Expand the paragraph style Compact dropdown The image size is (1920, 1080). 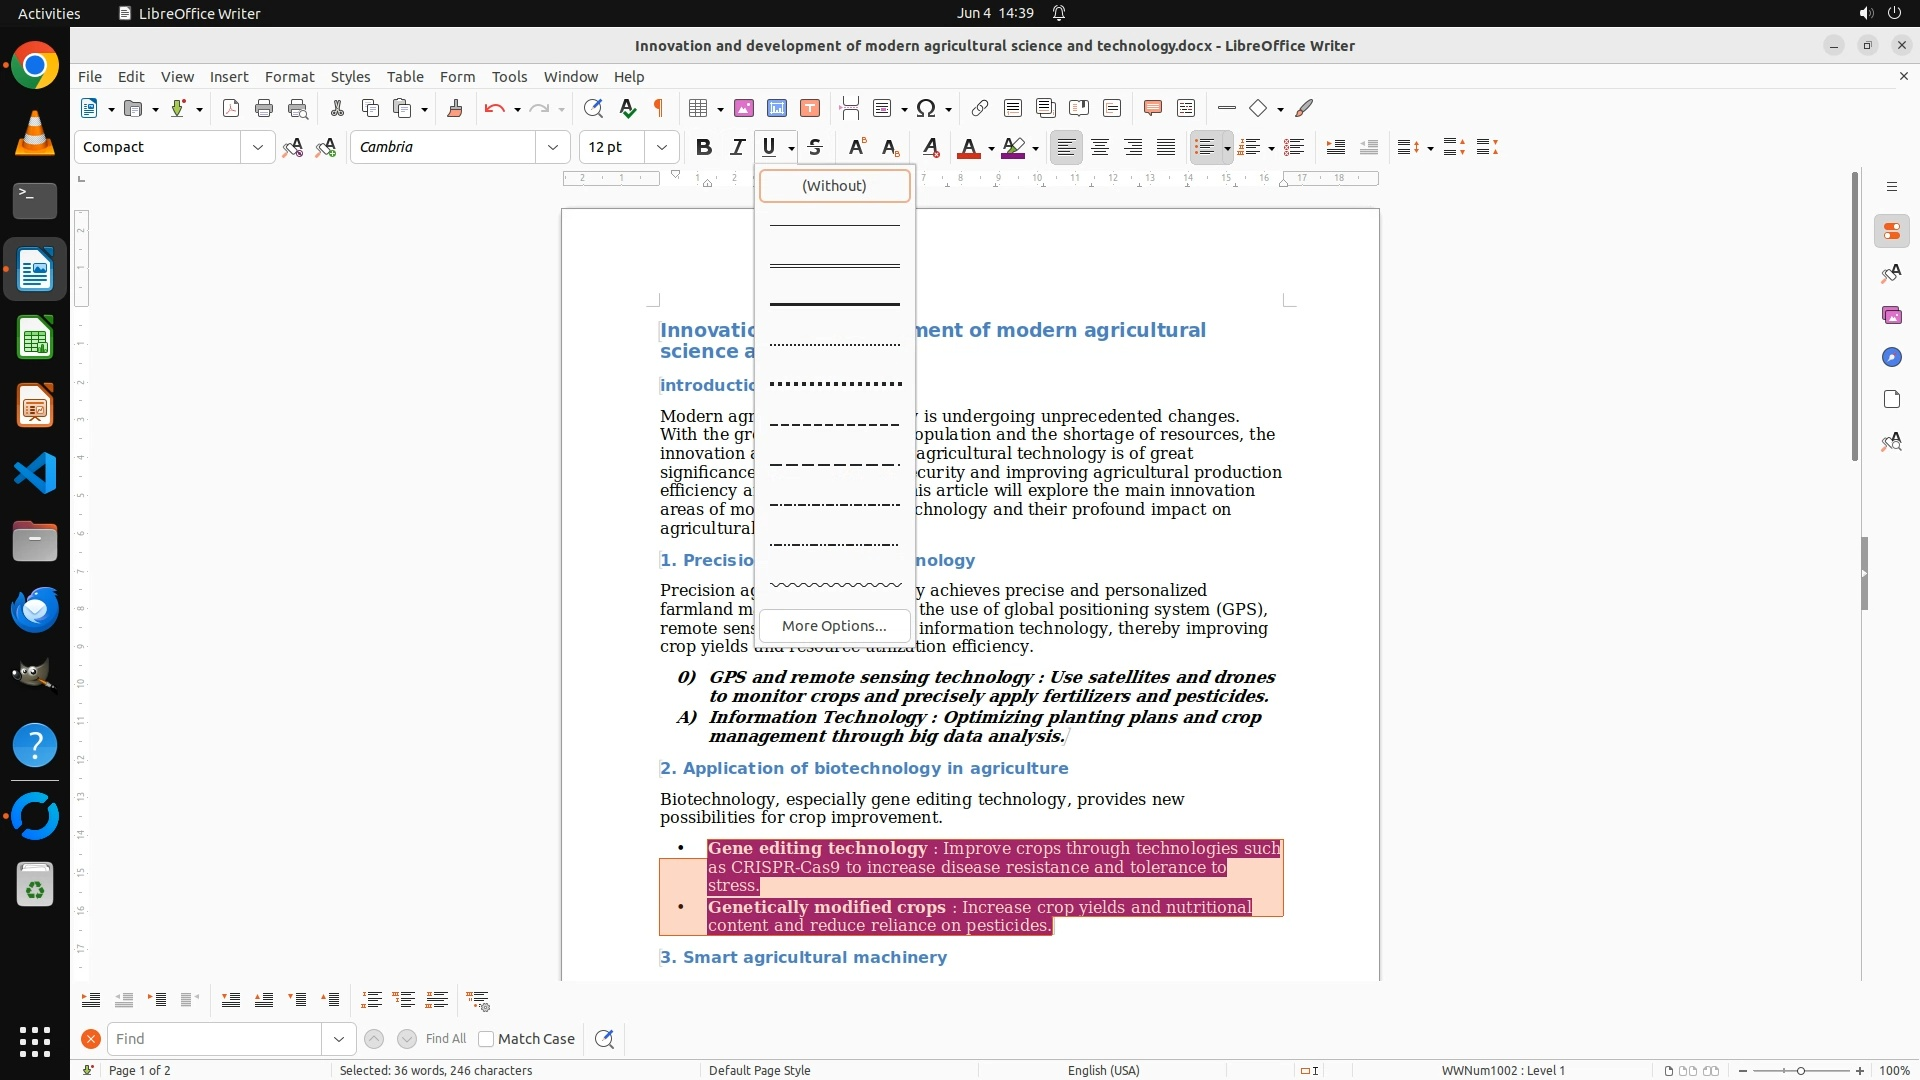[x=257, y=147]
